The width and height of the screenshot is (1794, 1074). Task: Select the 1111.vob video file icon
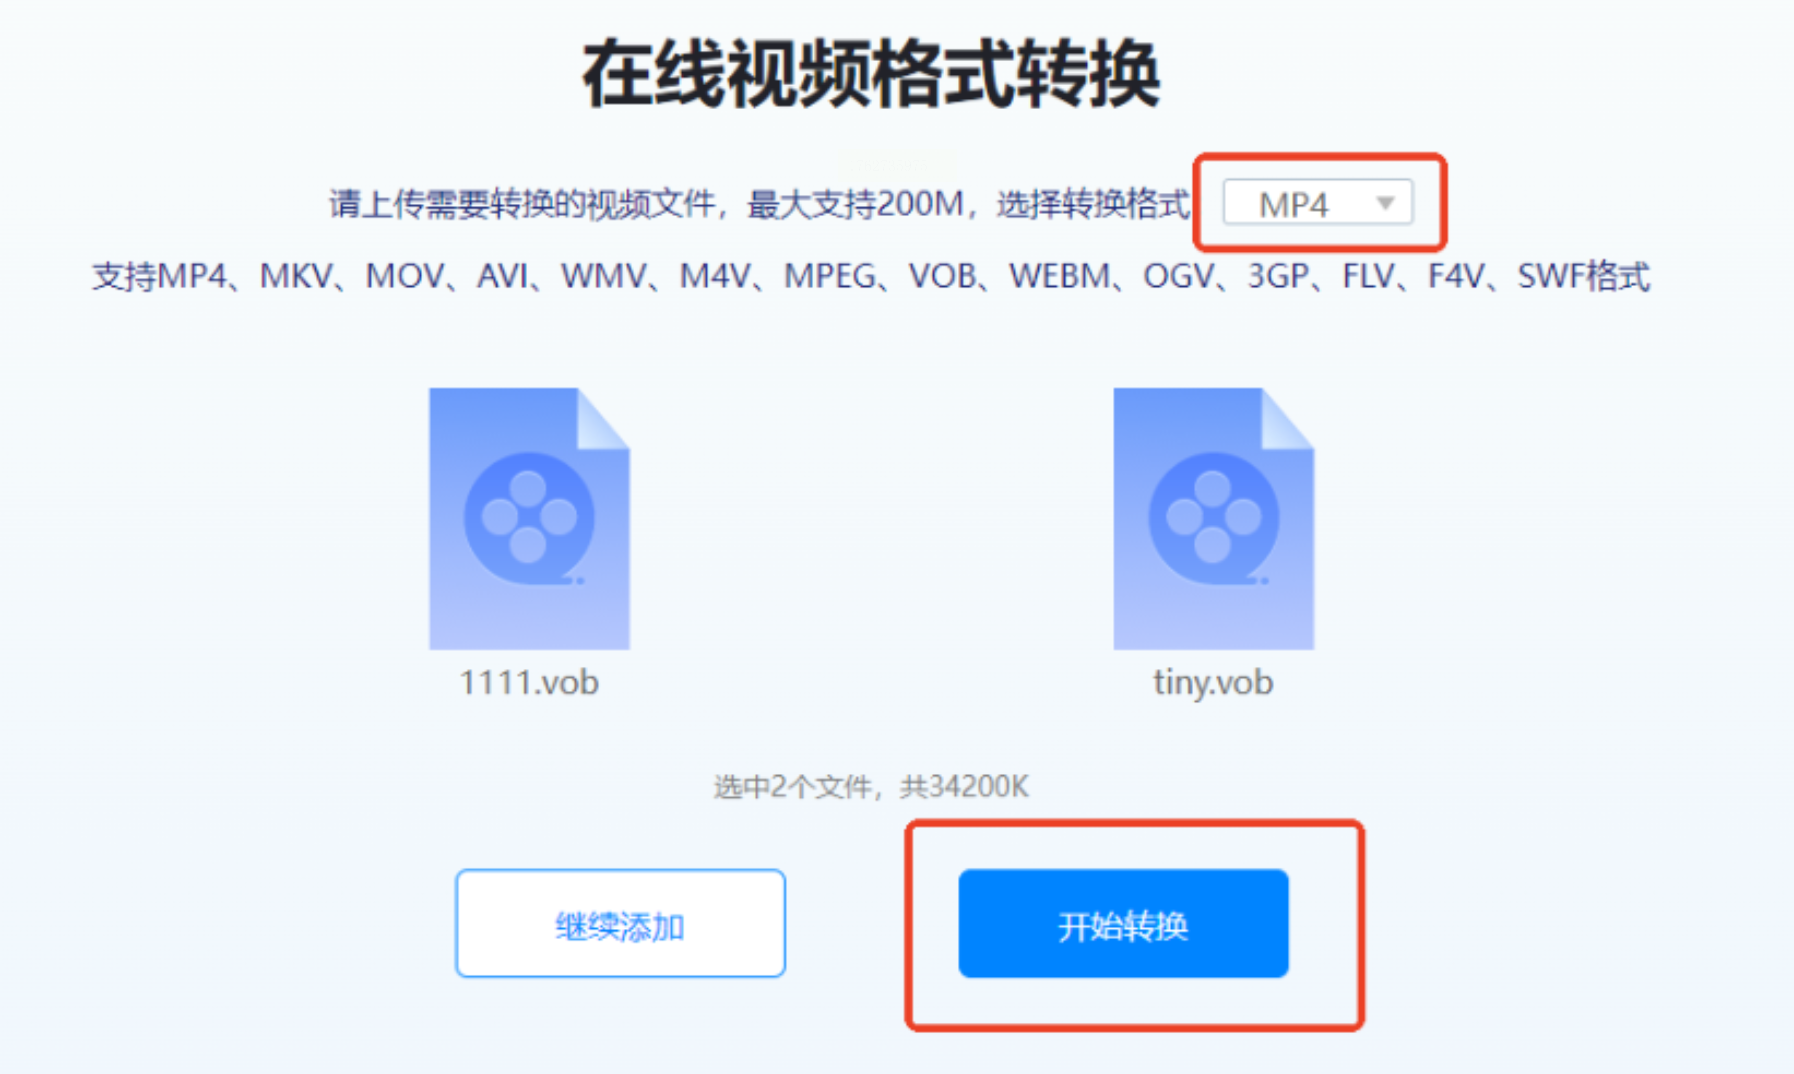(529, 518)
